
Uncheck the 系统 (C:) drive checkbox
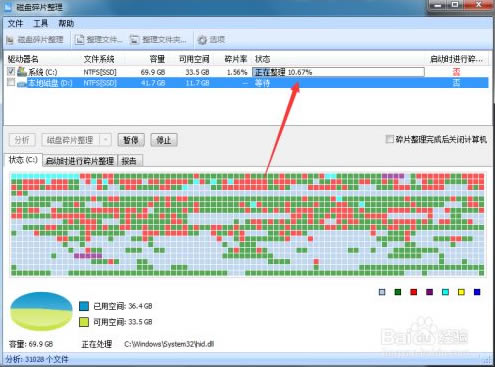[x=11, y=71]
